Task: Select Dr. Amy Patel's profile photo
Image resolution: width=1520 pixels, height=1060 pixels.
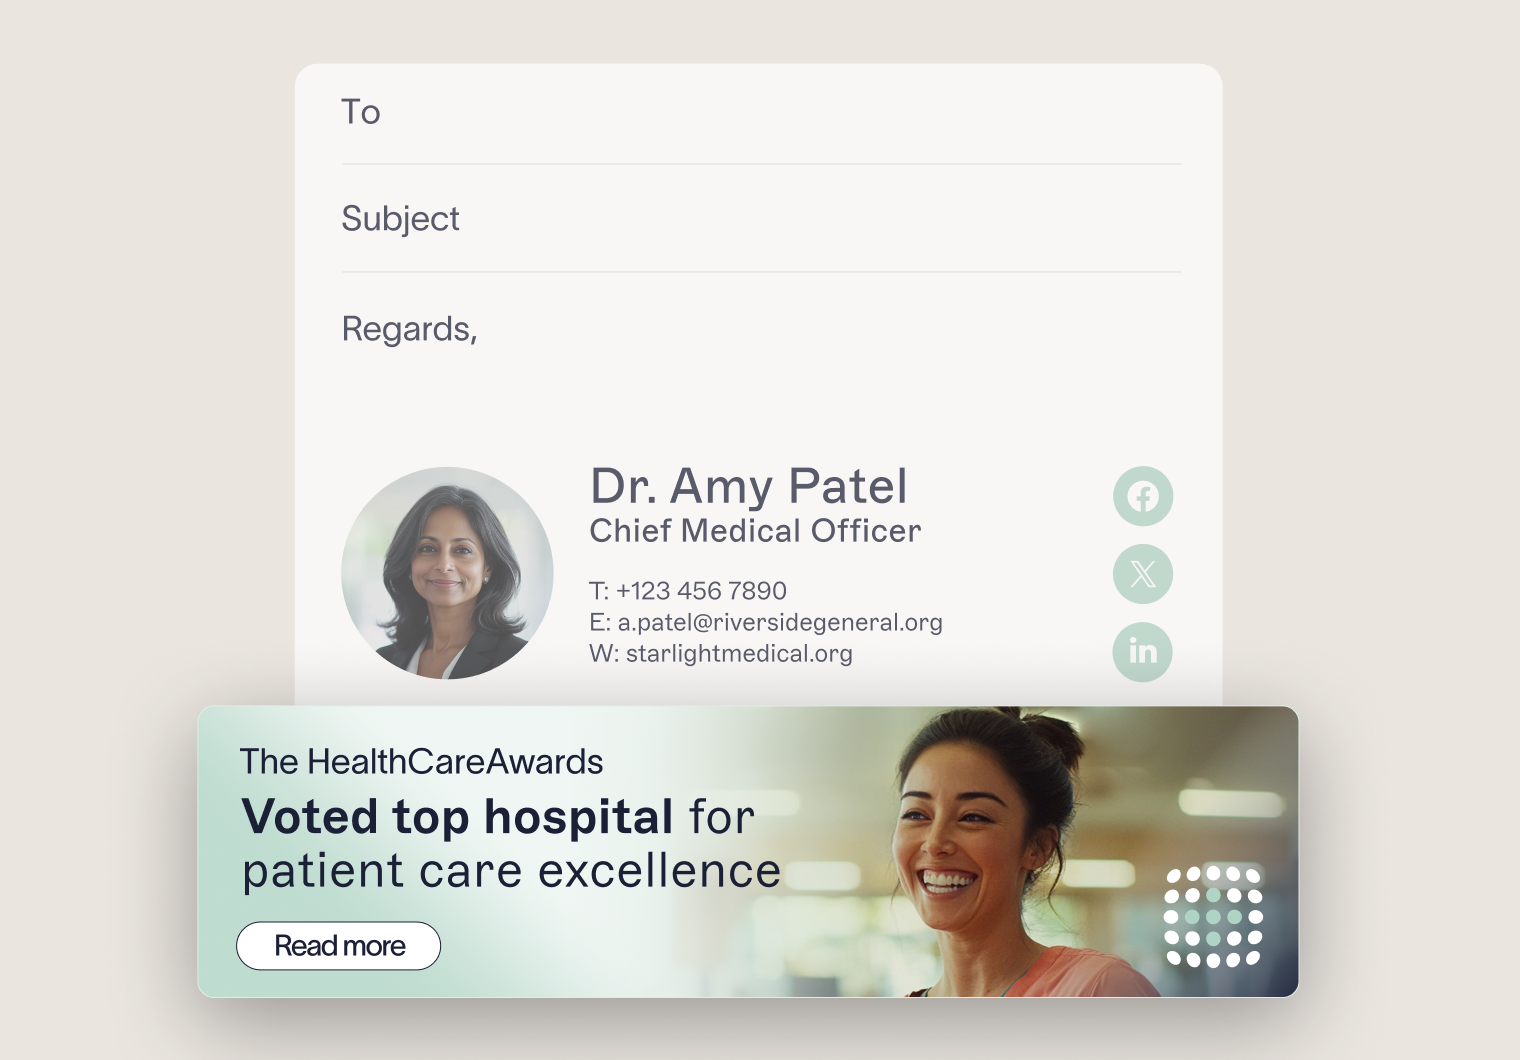Action: (447, 573)
